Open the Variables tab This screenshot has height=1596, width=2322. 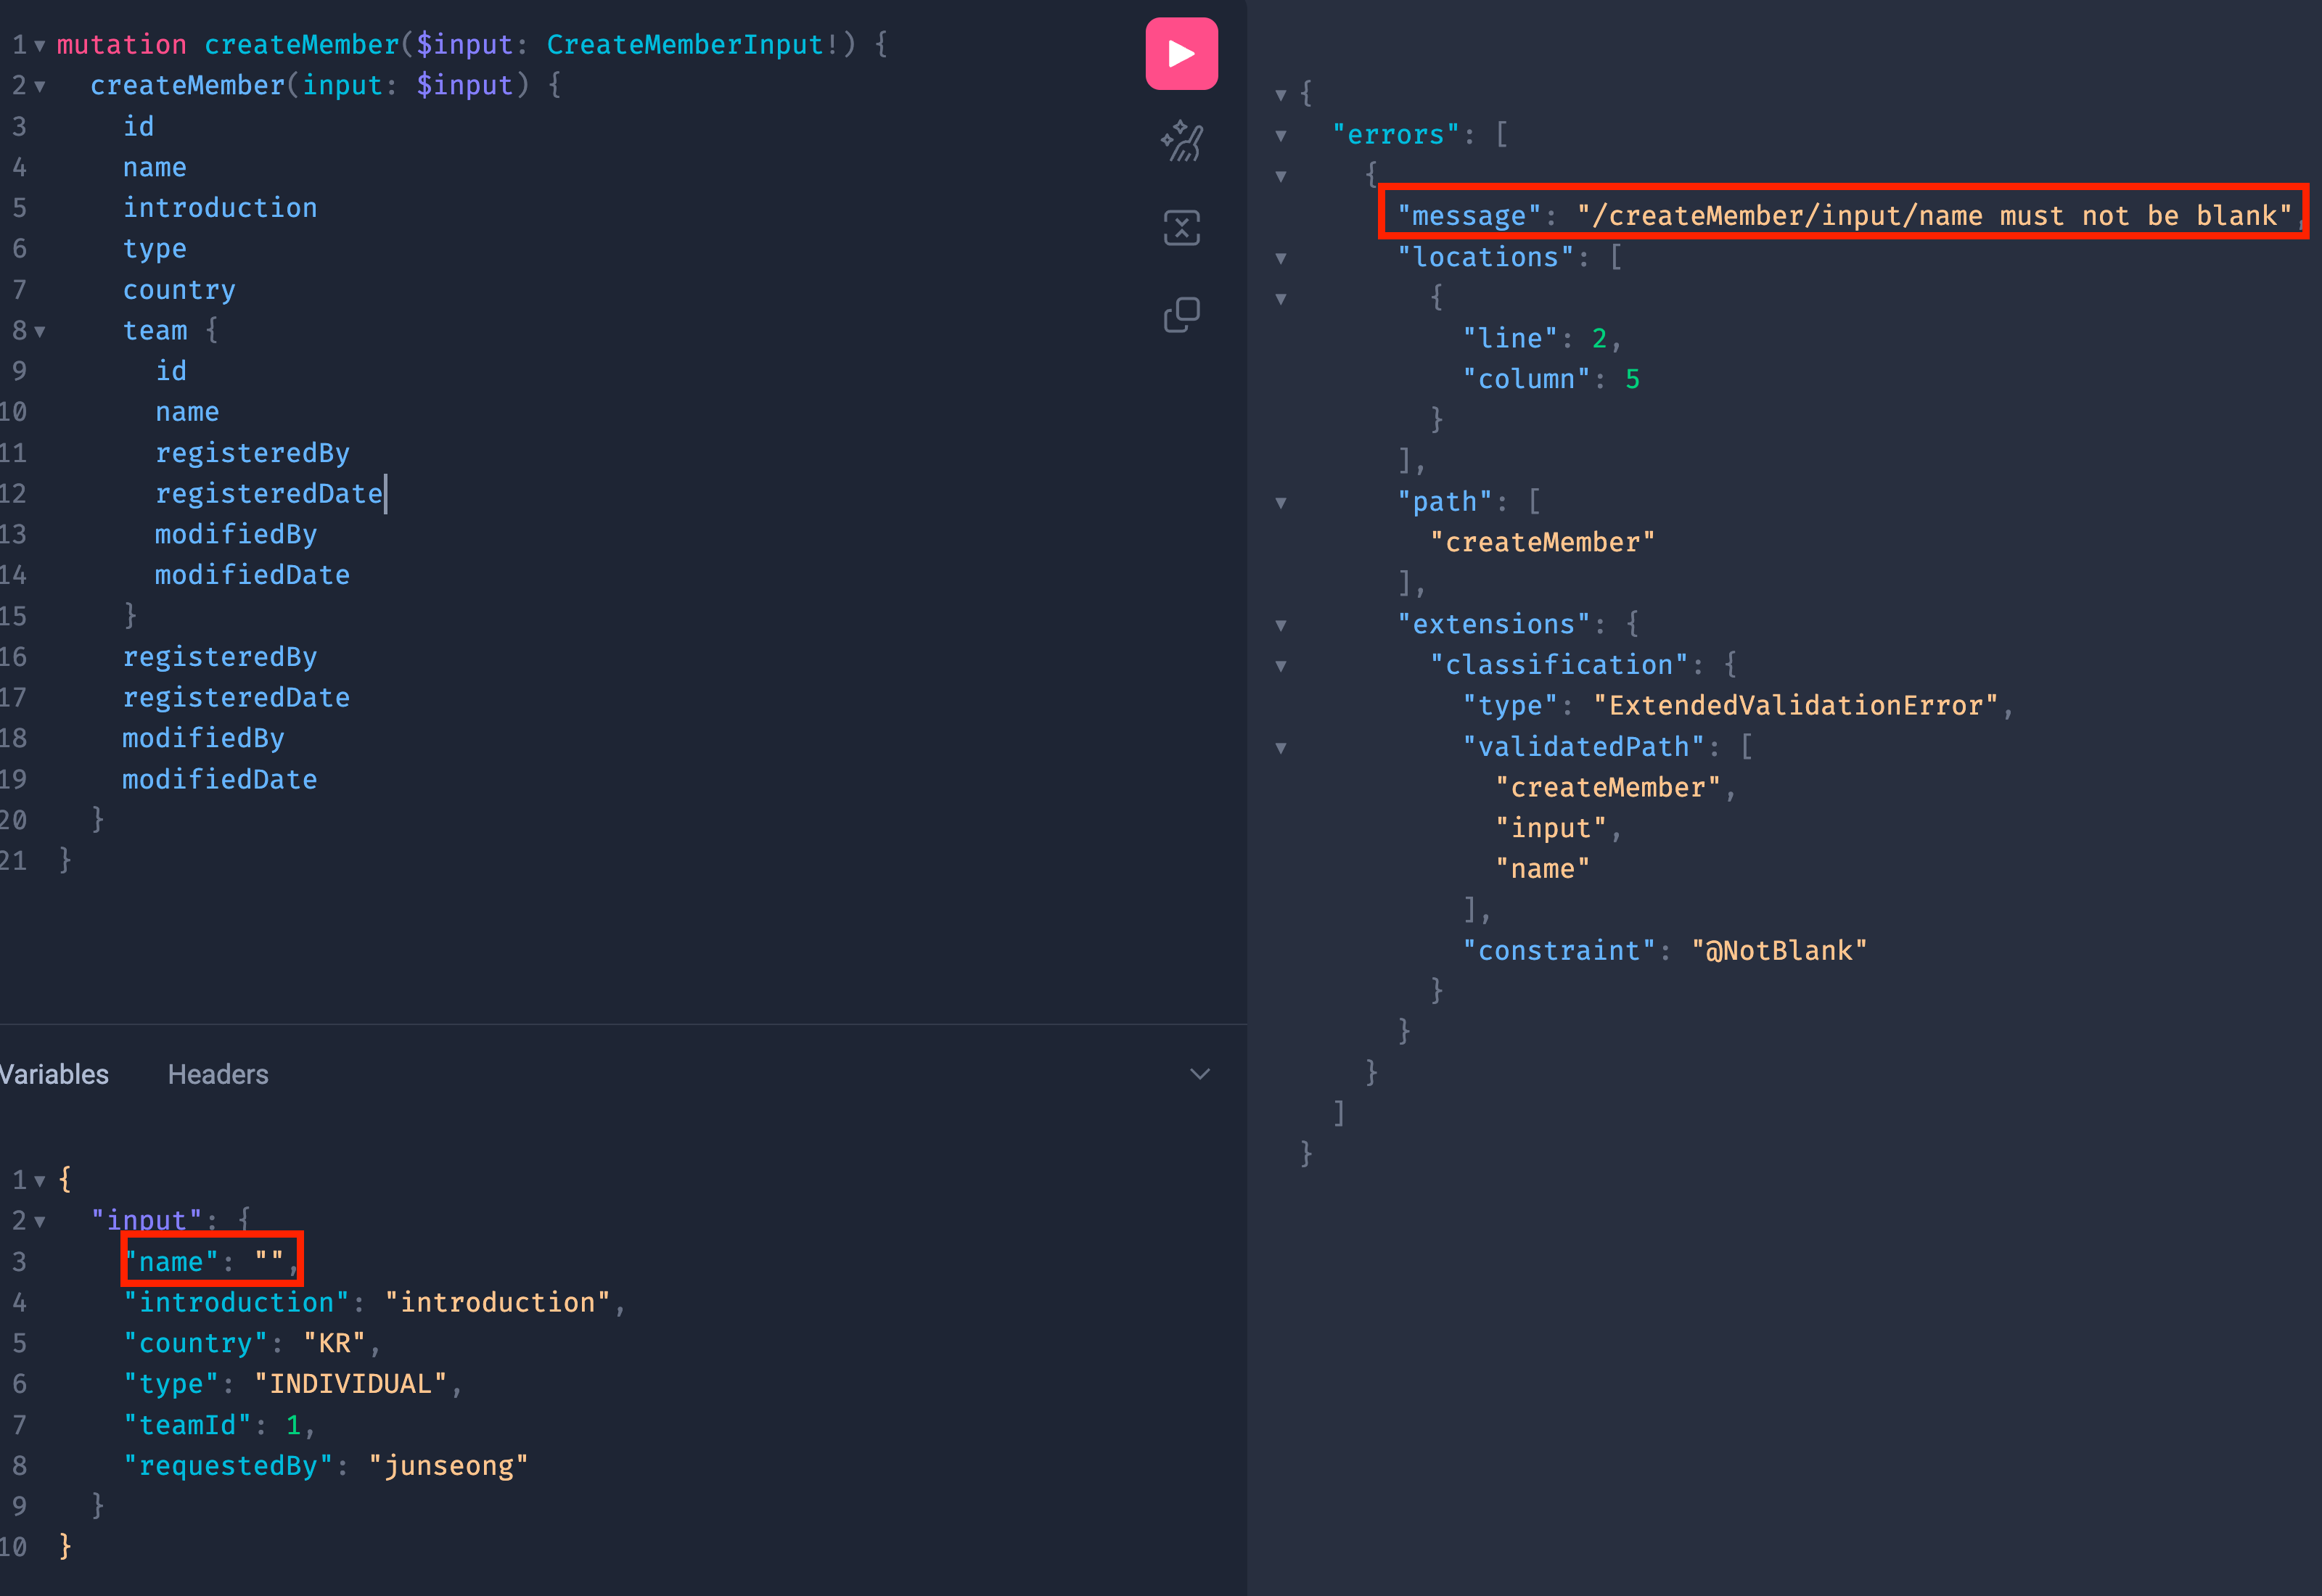pyautogui.click(x=54, y=1074)
